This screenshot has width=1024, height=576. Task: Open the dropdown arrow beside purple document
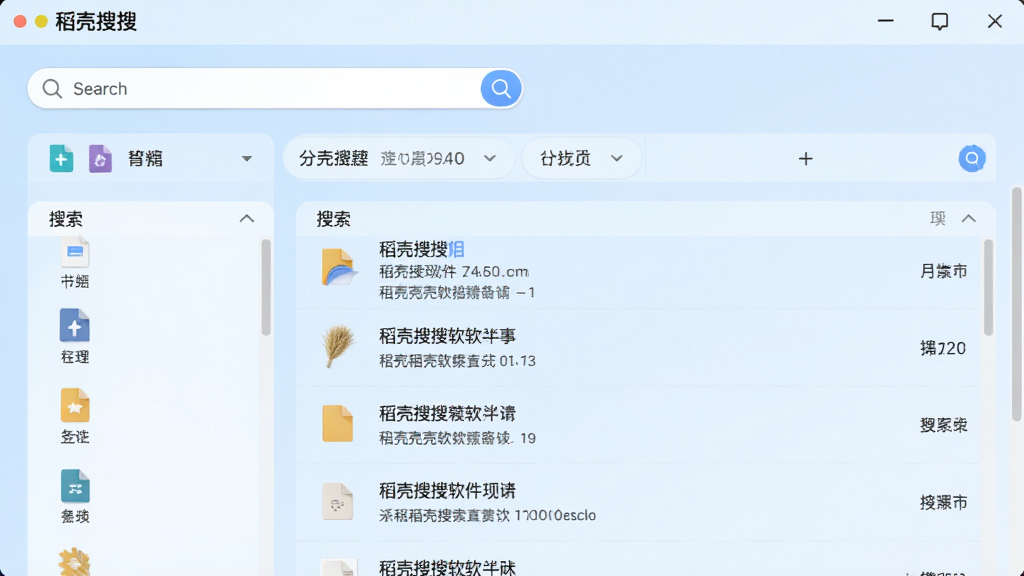click(x=246, y=159)
